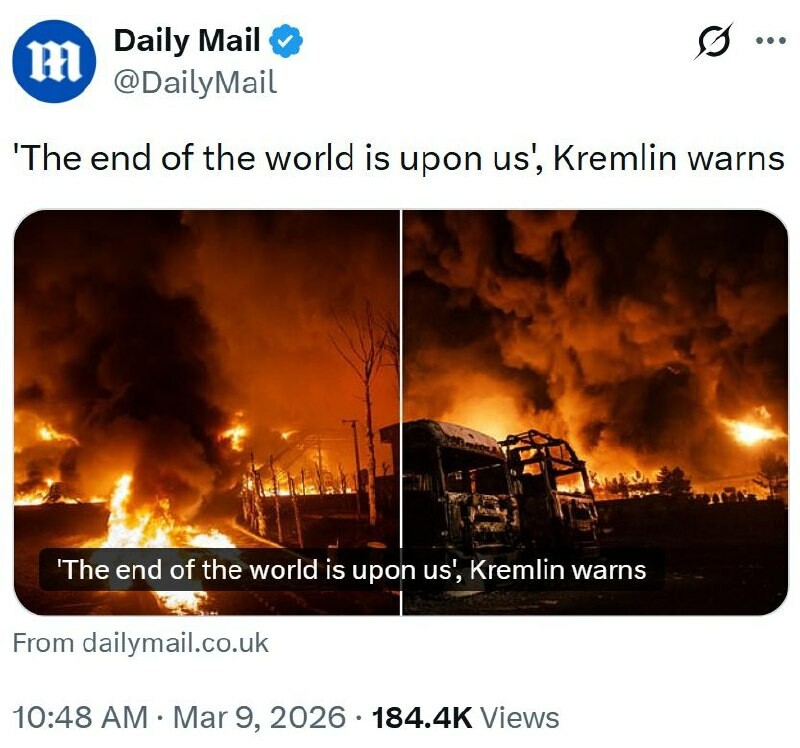Select the tweet text about Kremlin warning
The height and width of the screenshot is (748, 800).
pyautogui.click(x=398, y=158)
